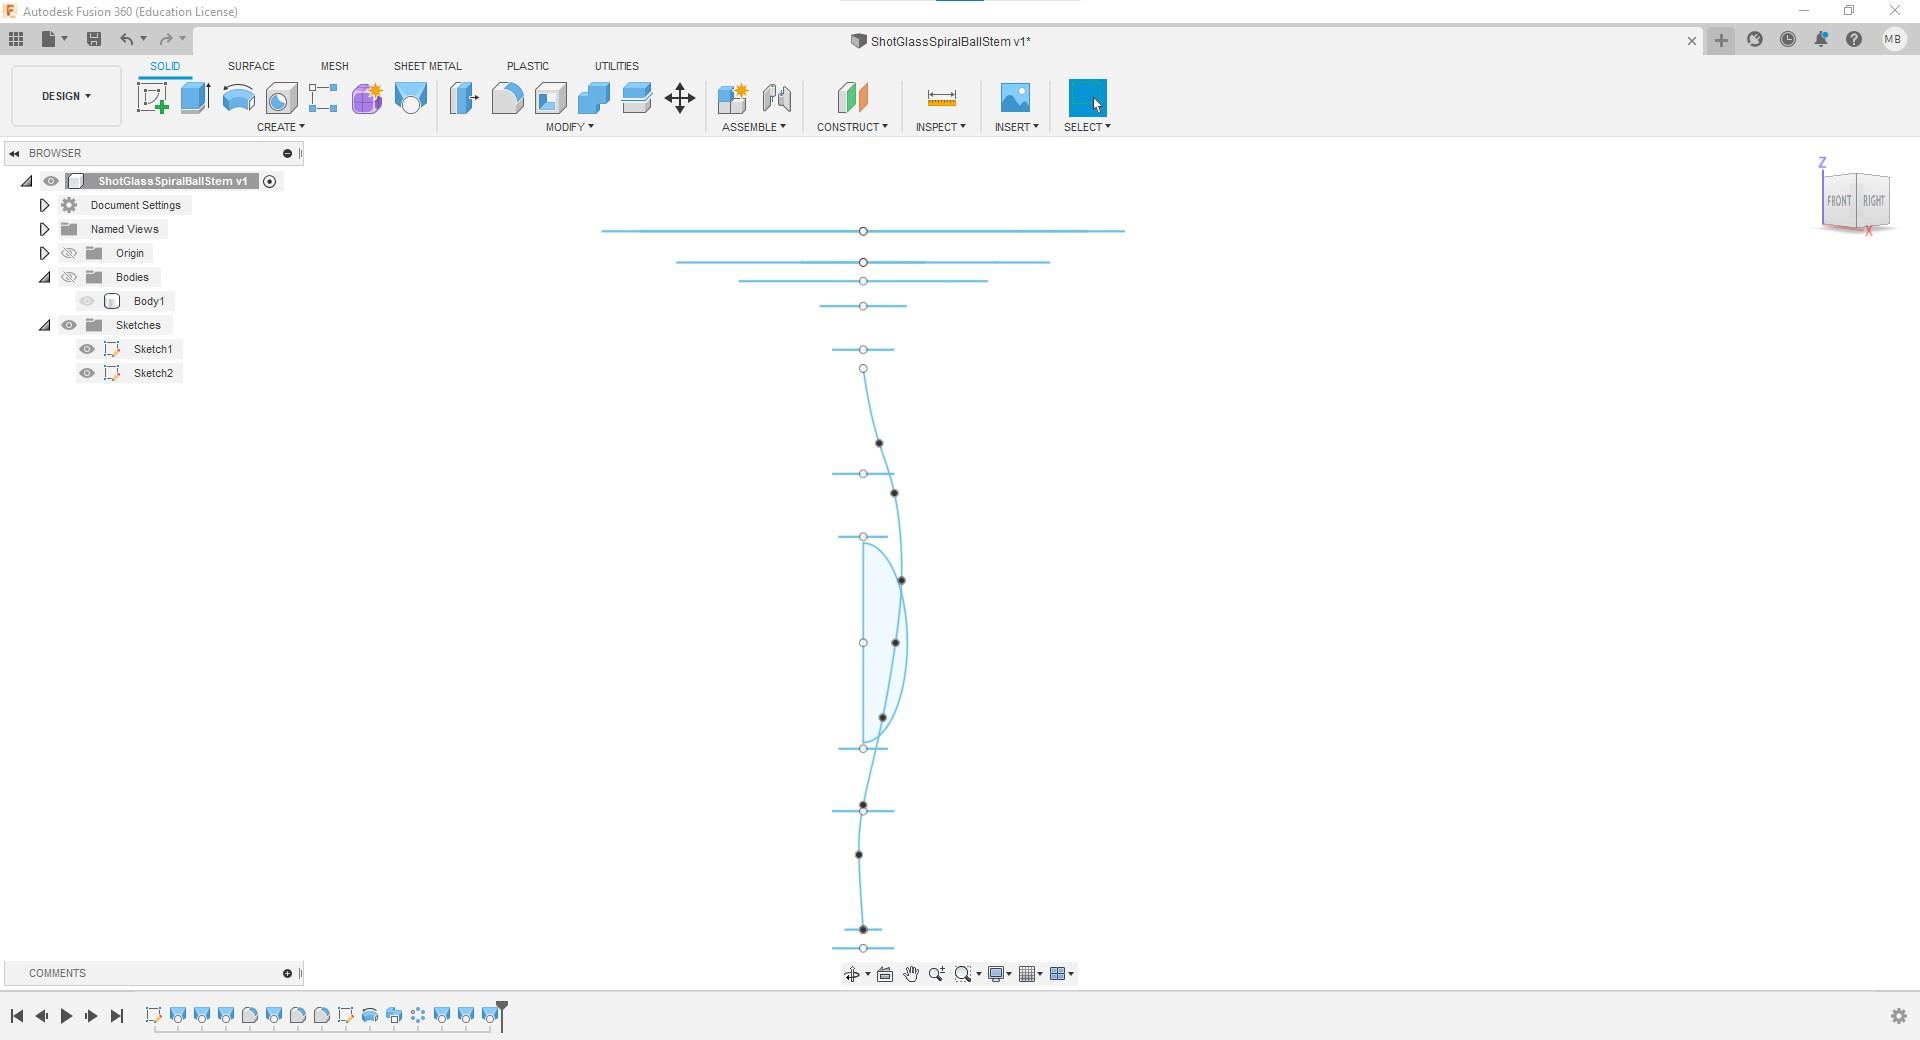Viewport: 1920px width, 1040px height.
Task: Launch the Measure tool
Action: click(941, 98)
